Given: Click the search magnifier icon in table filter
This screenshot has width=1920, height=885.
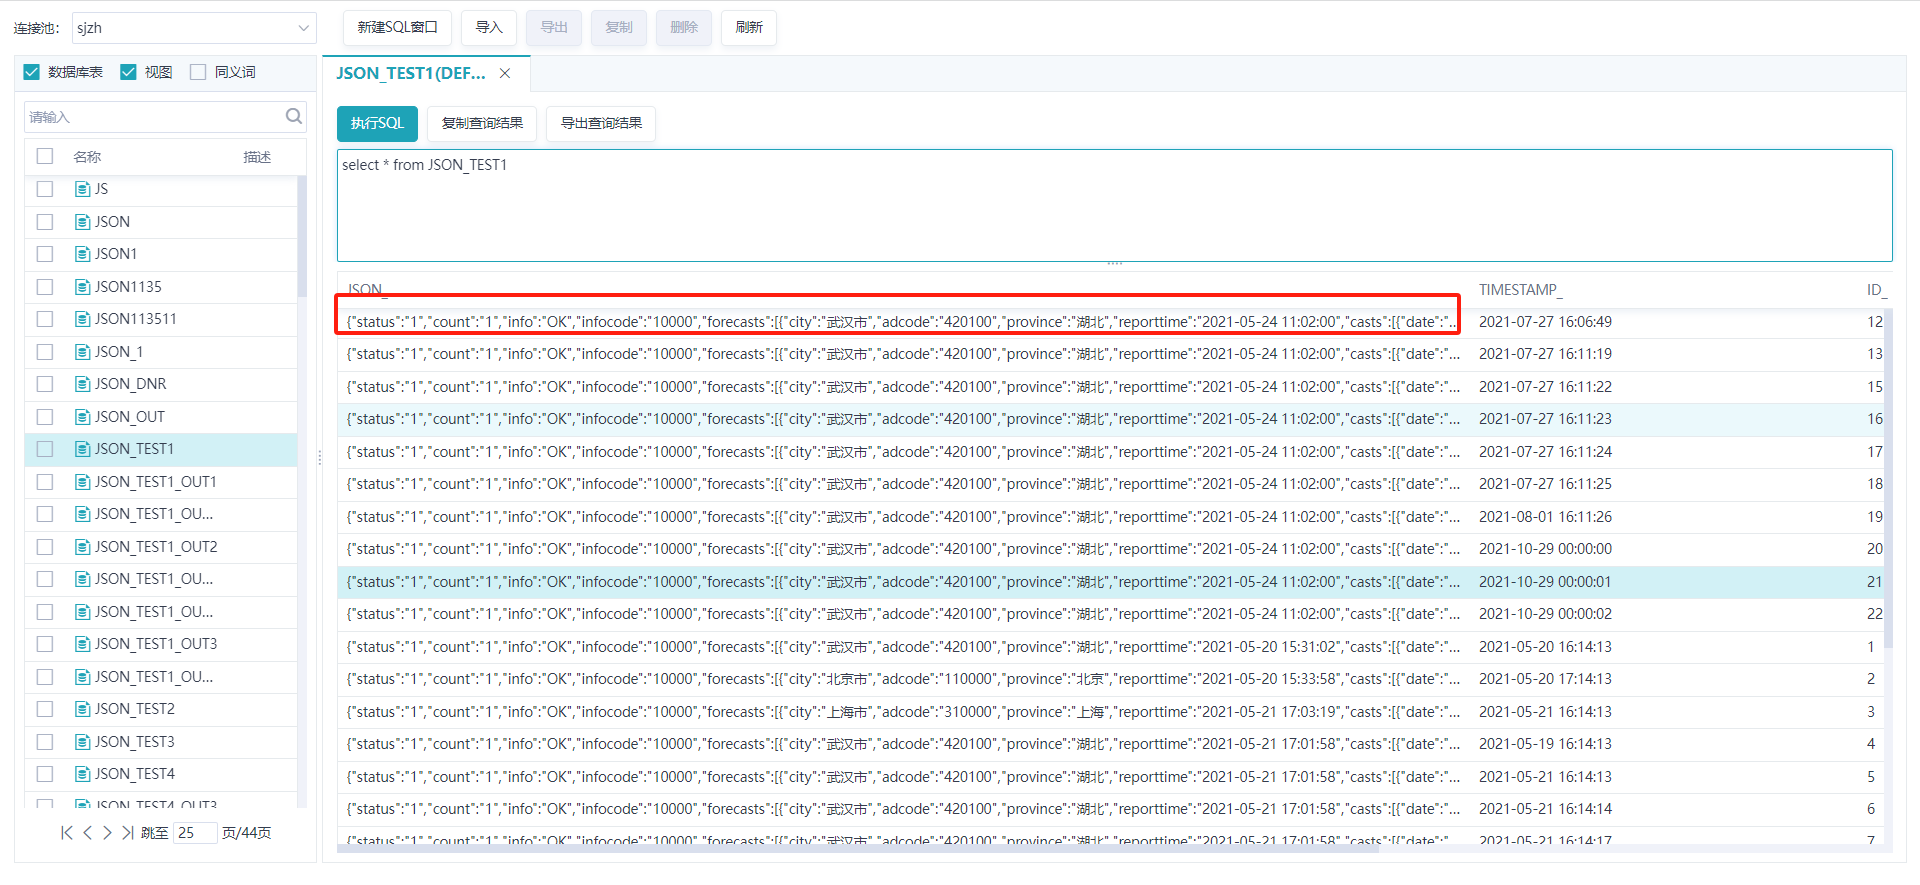Looking at the screenshot, I should (x=293, y=116).
